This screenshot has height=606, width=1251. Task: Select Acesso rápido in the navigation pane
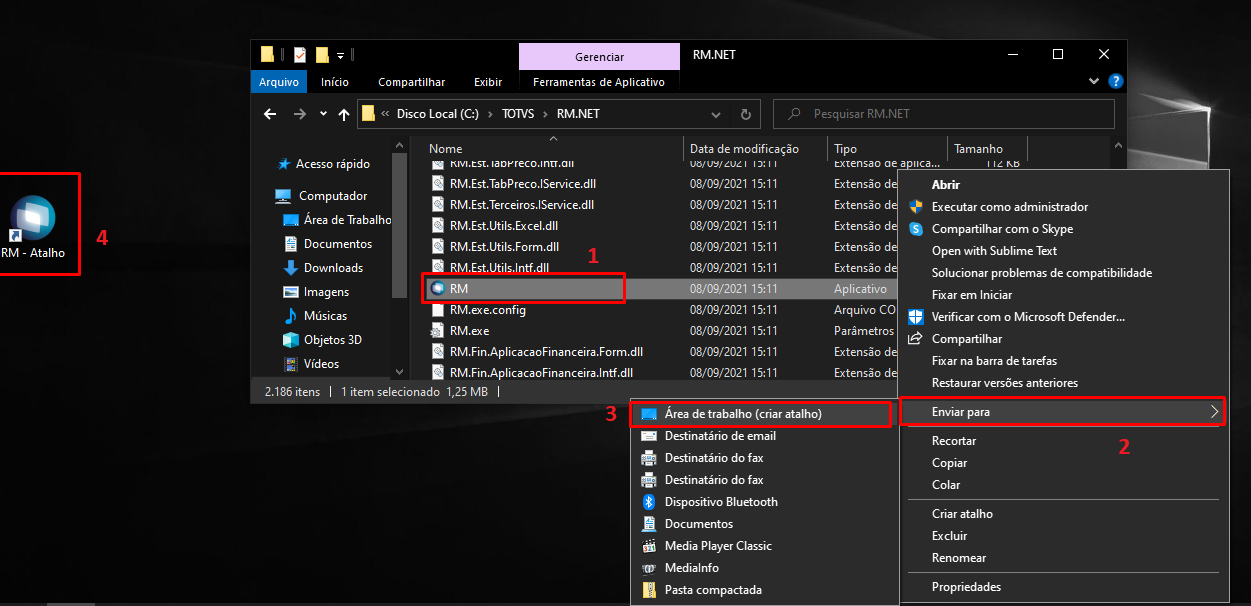[333, 164]
